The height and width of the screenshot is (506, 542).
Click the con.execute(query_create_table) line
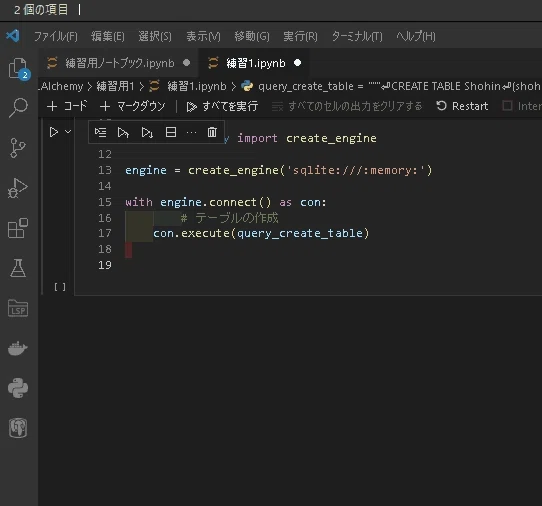(261, 233)
